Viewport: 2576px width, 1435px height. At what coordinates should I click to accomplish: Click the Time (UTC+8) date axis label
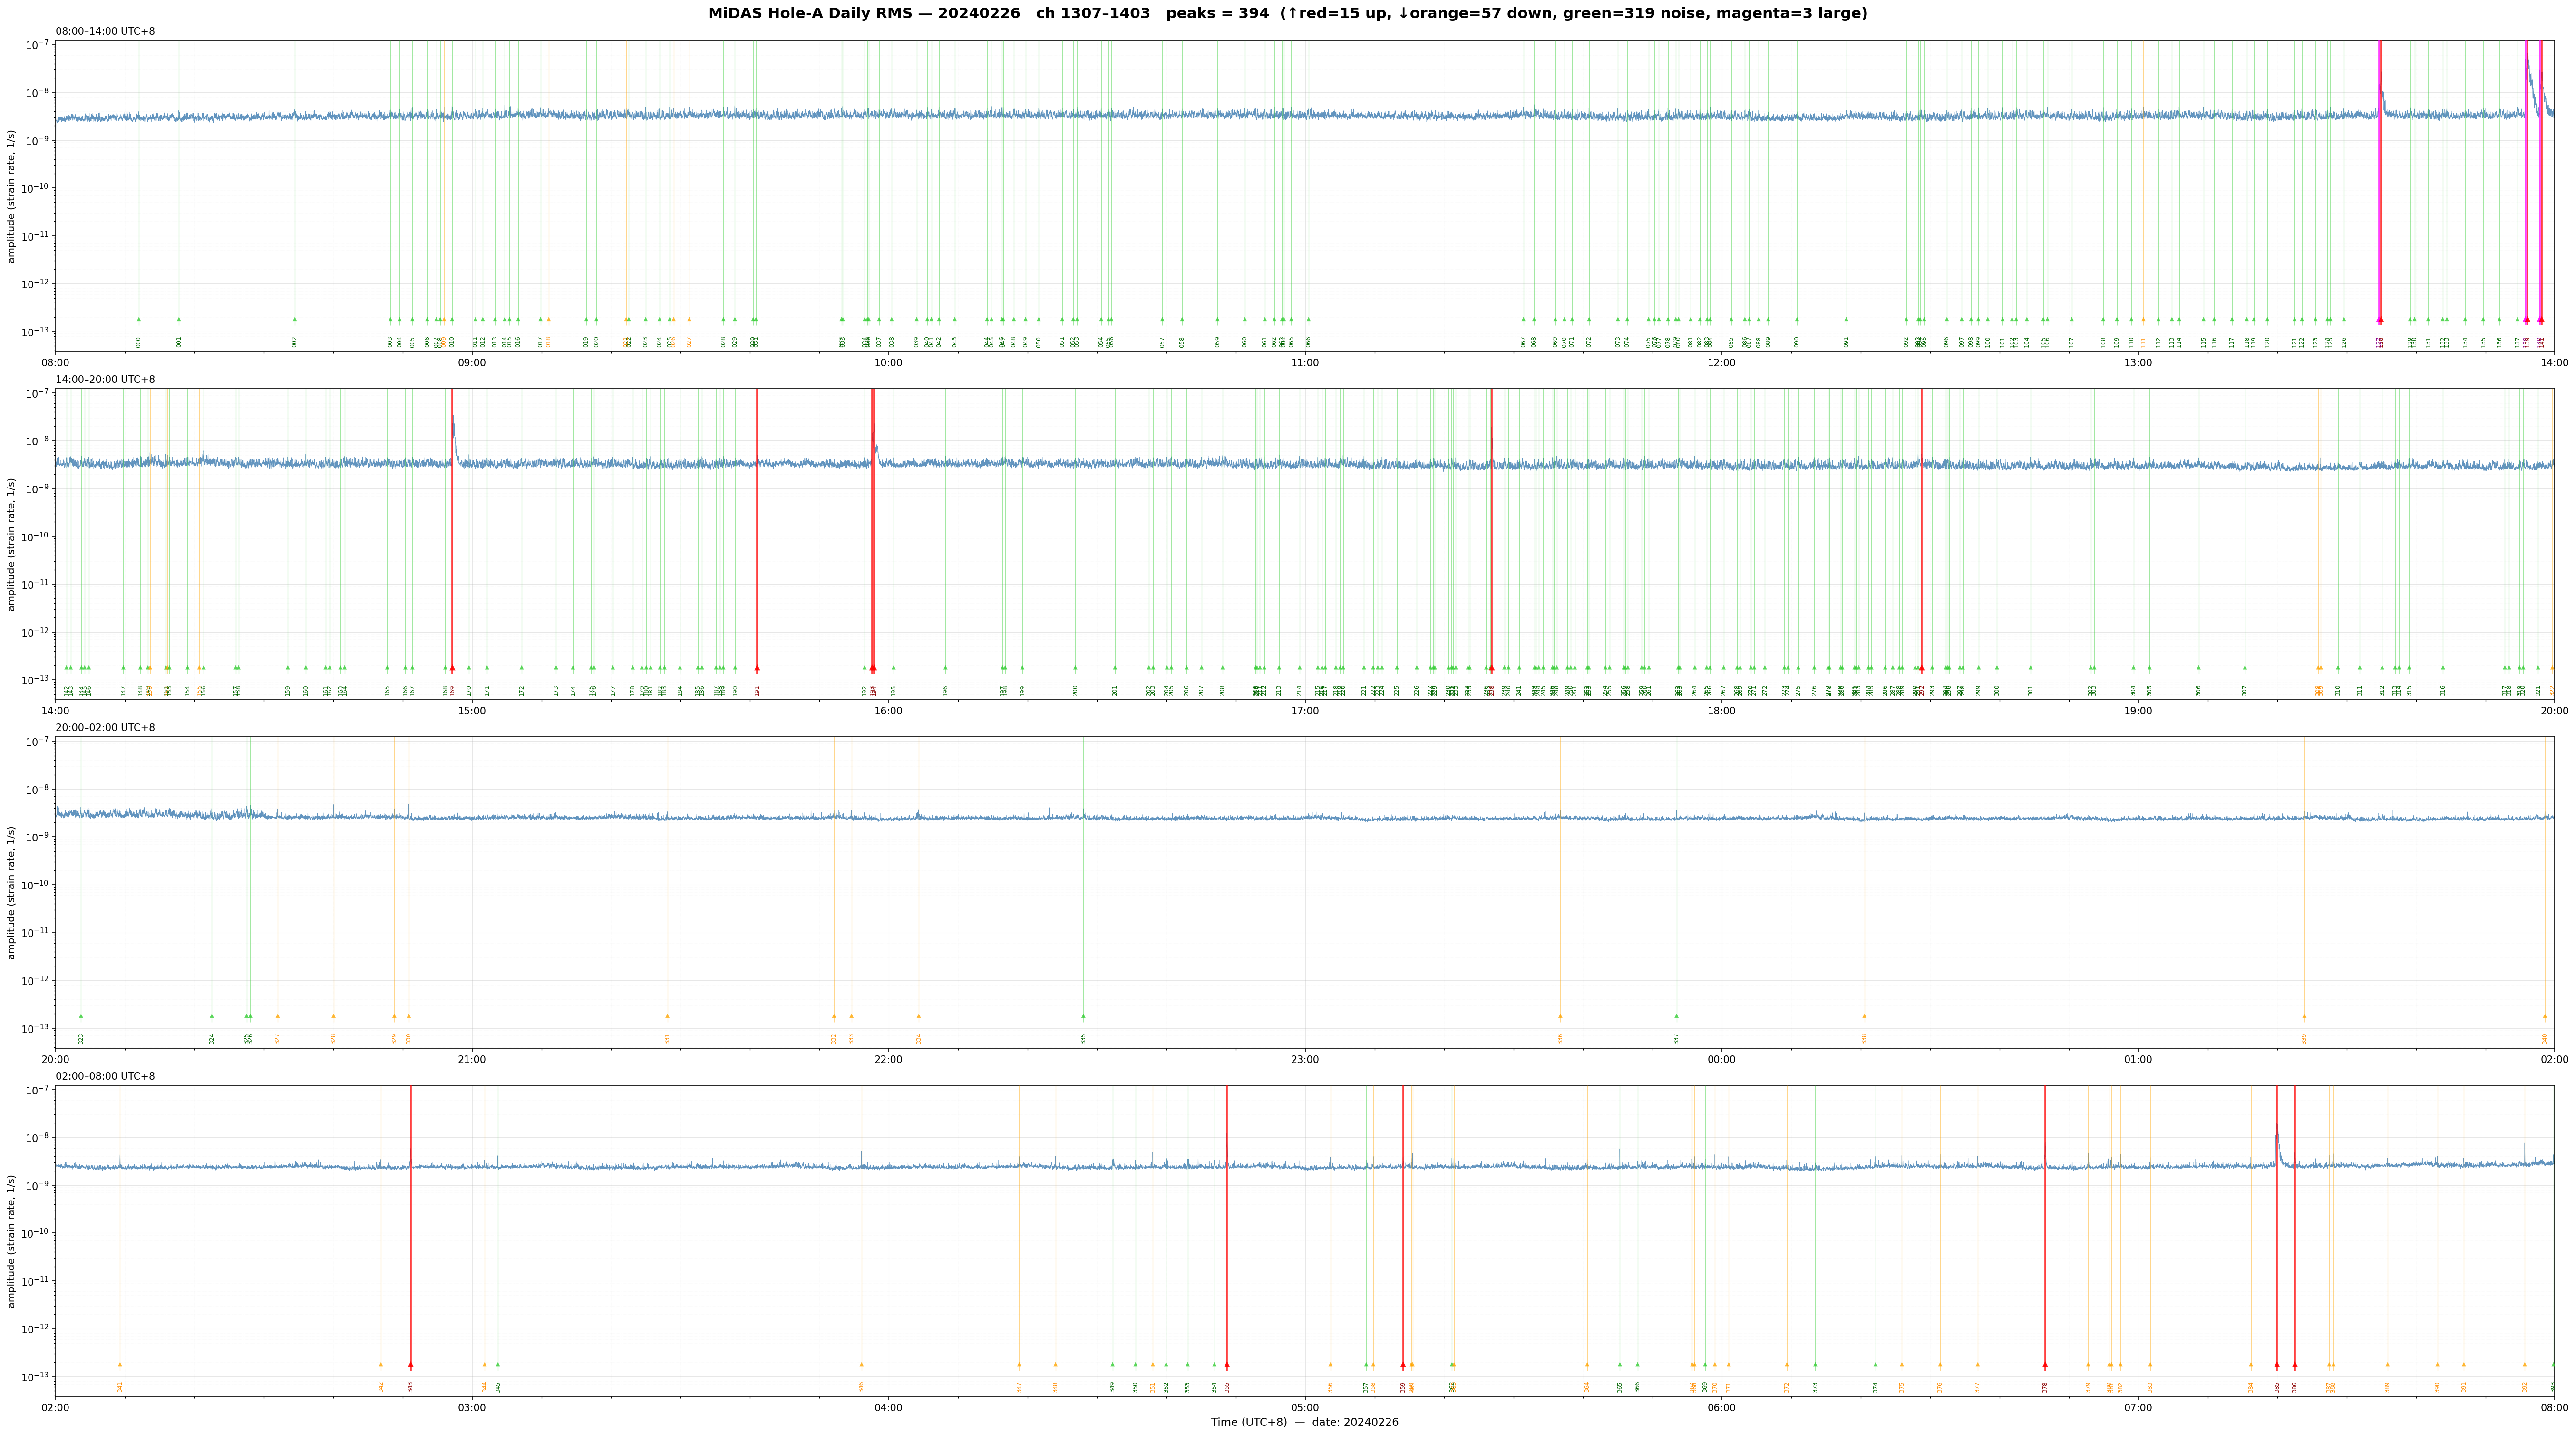[1304, 1422]
